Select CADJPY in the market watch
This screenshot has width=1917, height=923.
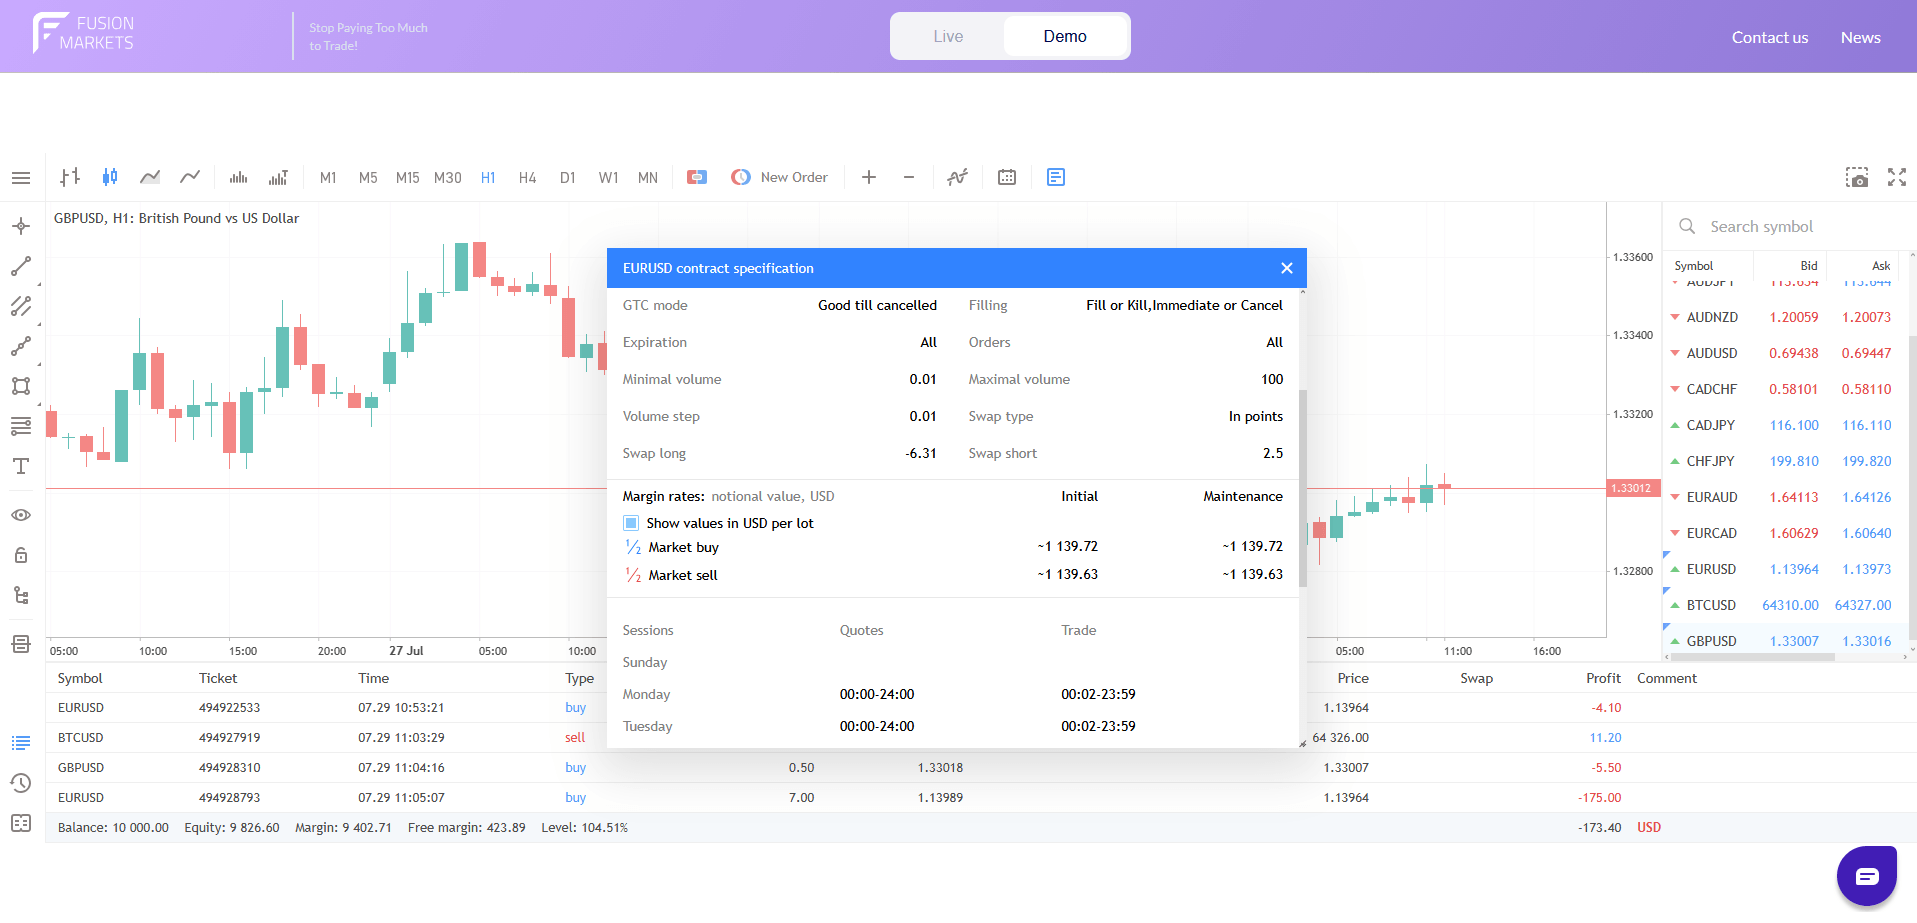click(x=1785, y=425)
